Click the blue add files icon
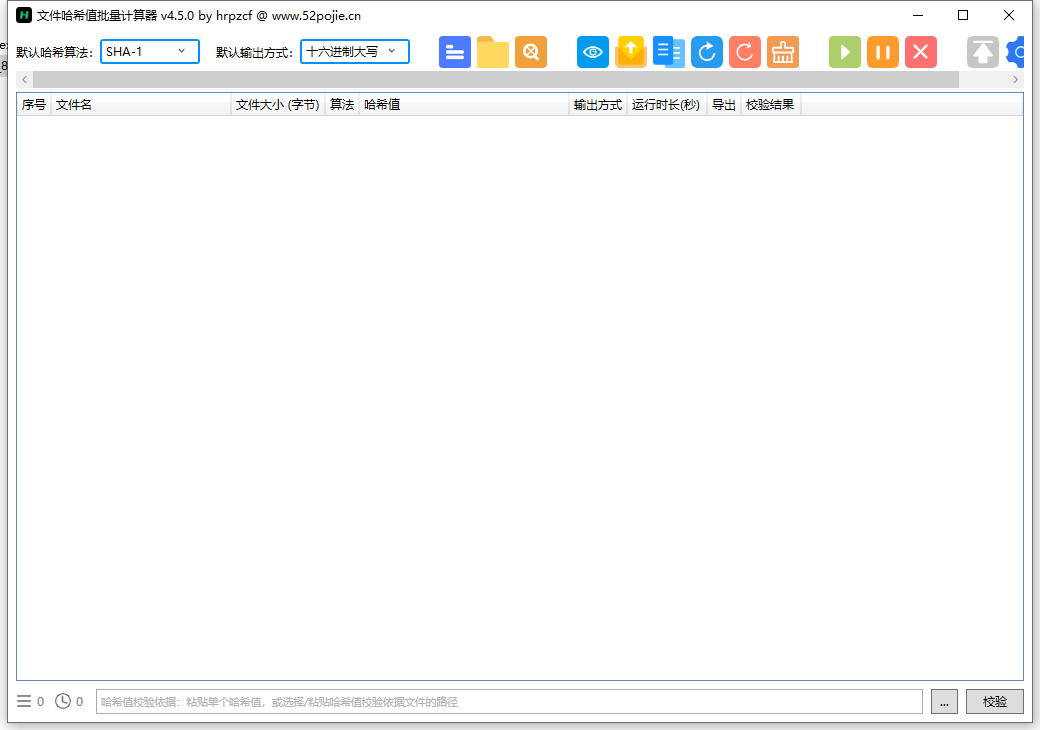The height and width of the screenshot is (730, 1040). [454, 52]
